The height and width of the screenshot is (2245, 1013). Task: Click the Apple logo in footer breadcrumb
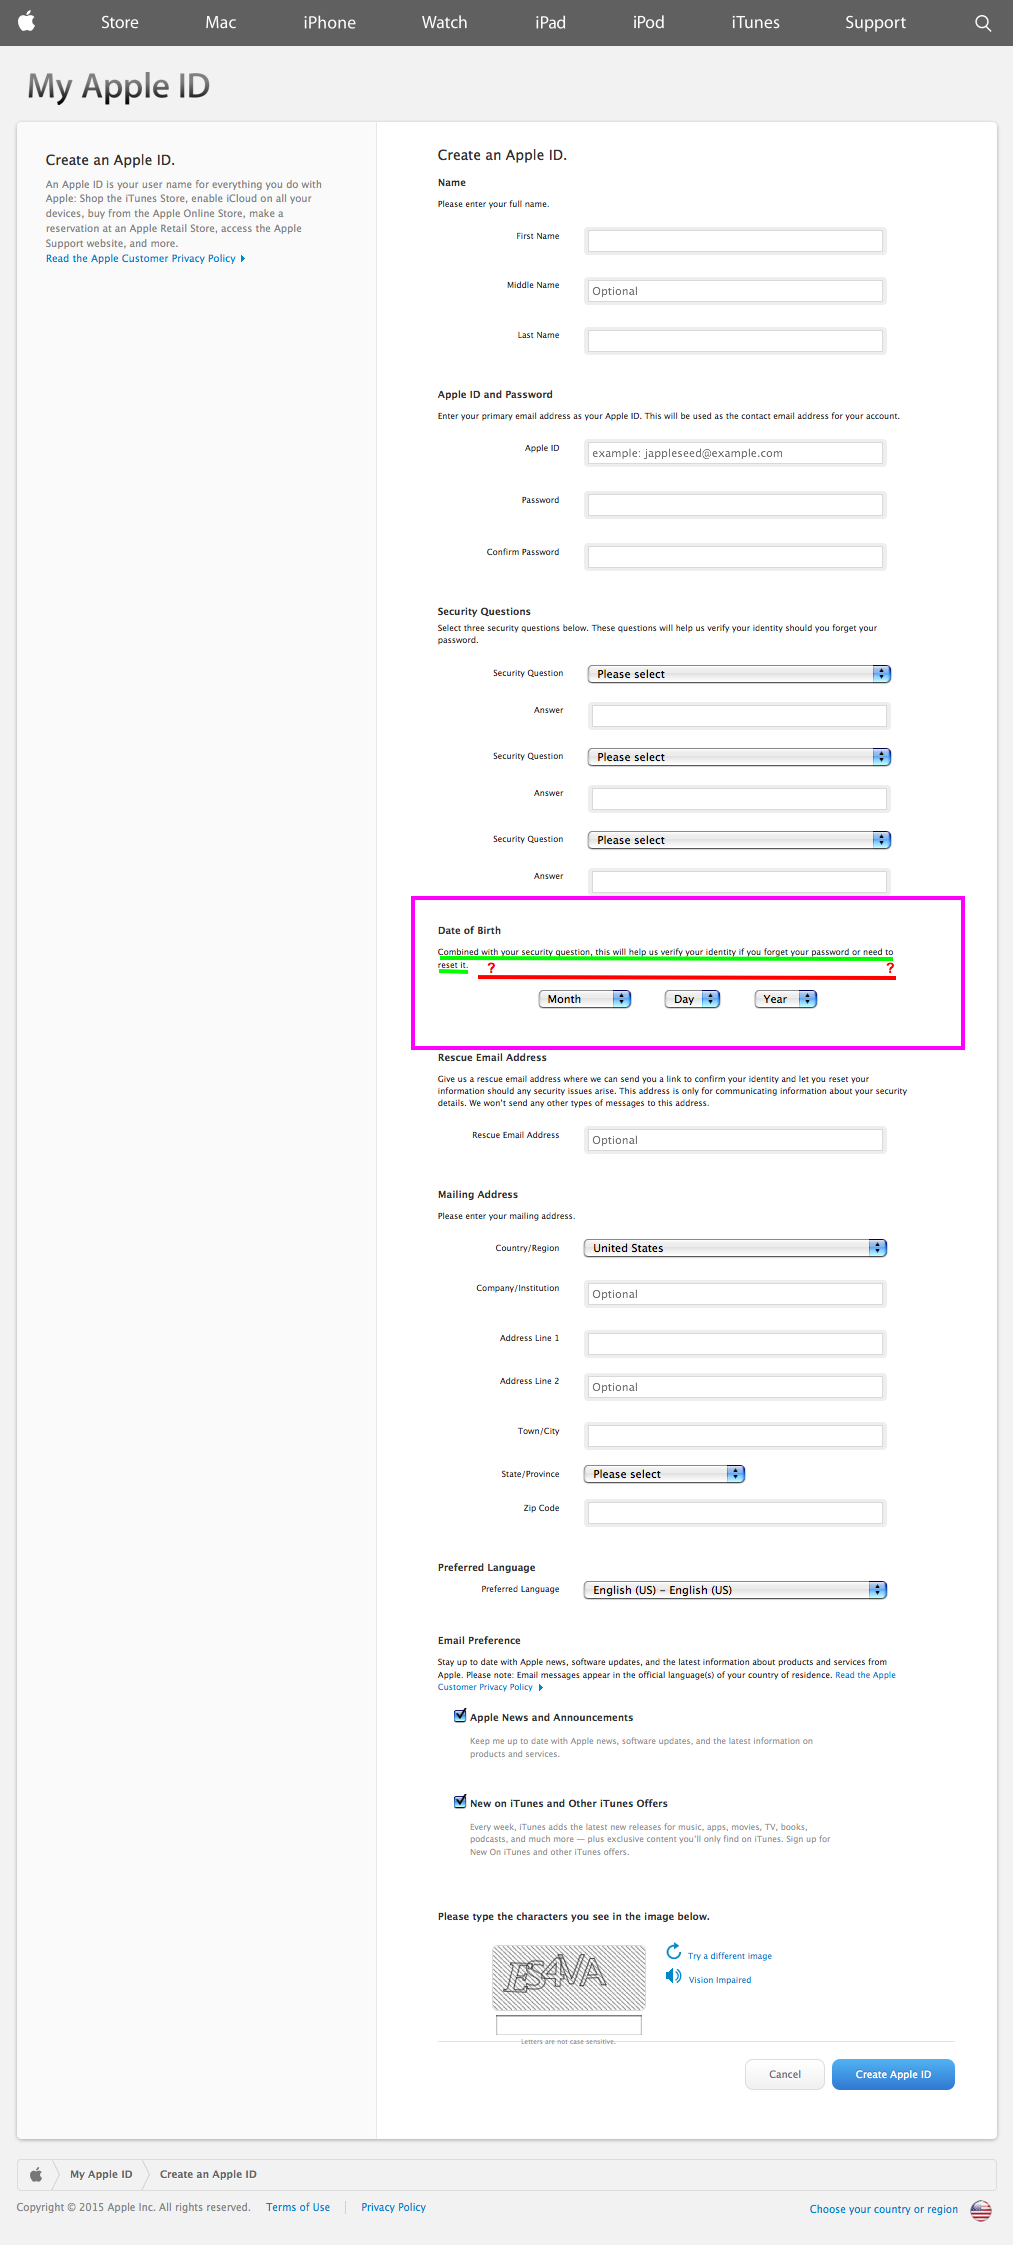tap(36, 2174)
